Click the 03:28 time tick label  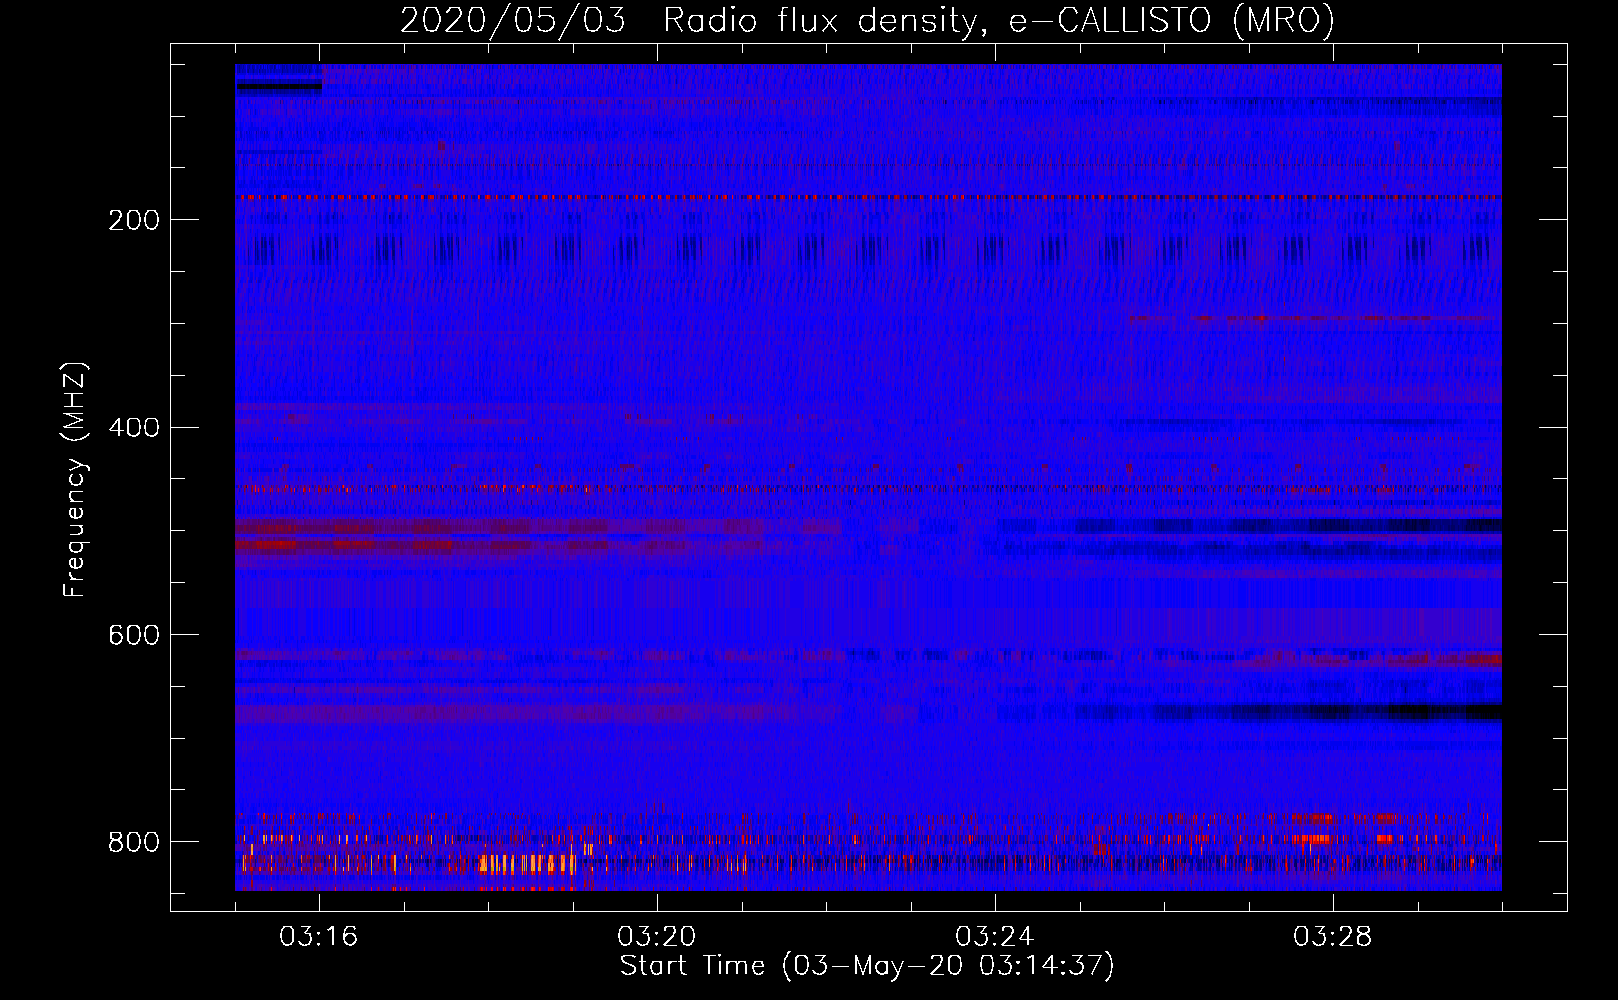pos(1333,936)
